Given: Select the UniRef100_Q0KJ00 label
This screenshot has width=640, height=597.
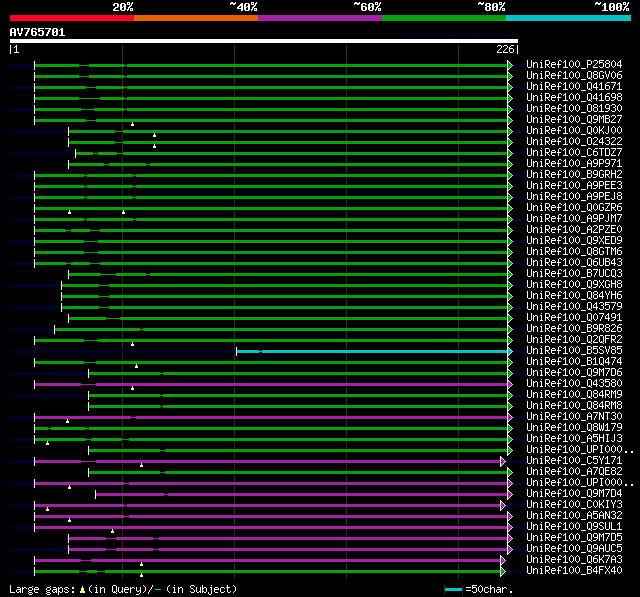Looking at the screenshot, I should coord(574,131).
